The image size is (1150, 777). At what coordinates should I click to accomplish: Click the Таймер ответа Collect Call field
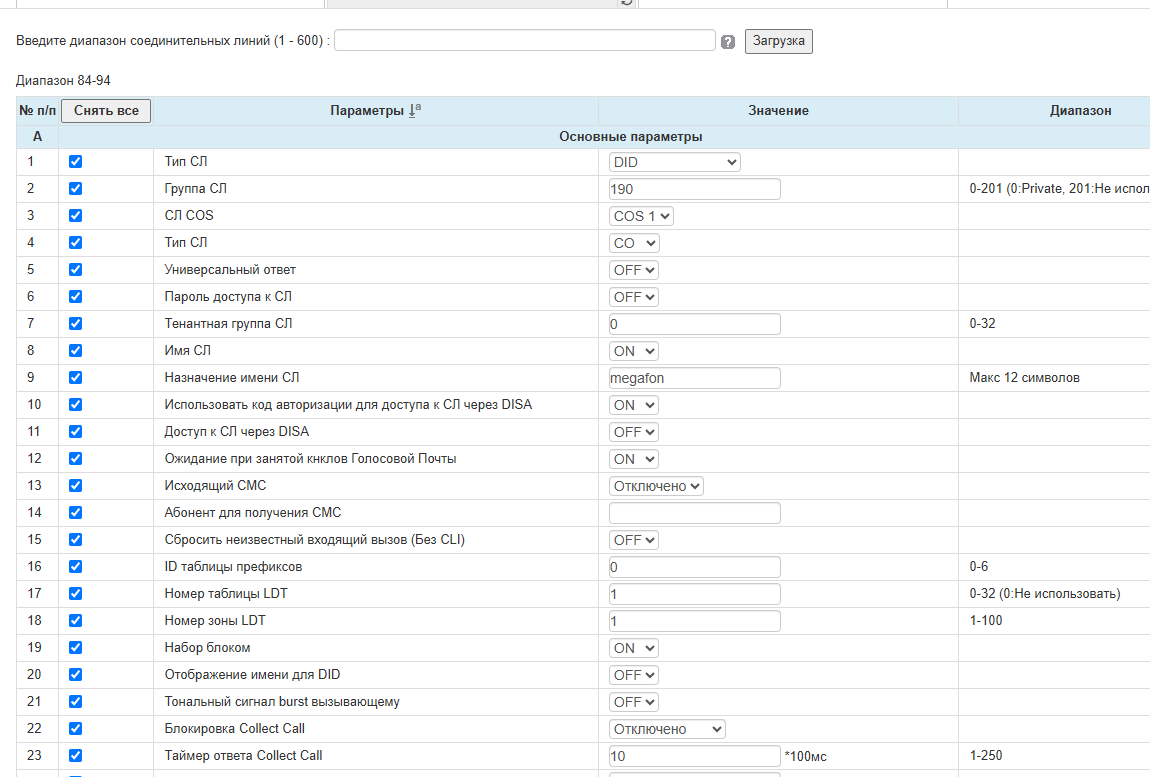694,756
